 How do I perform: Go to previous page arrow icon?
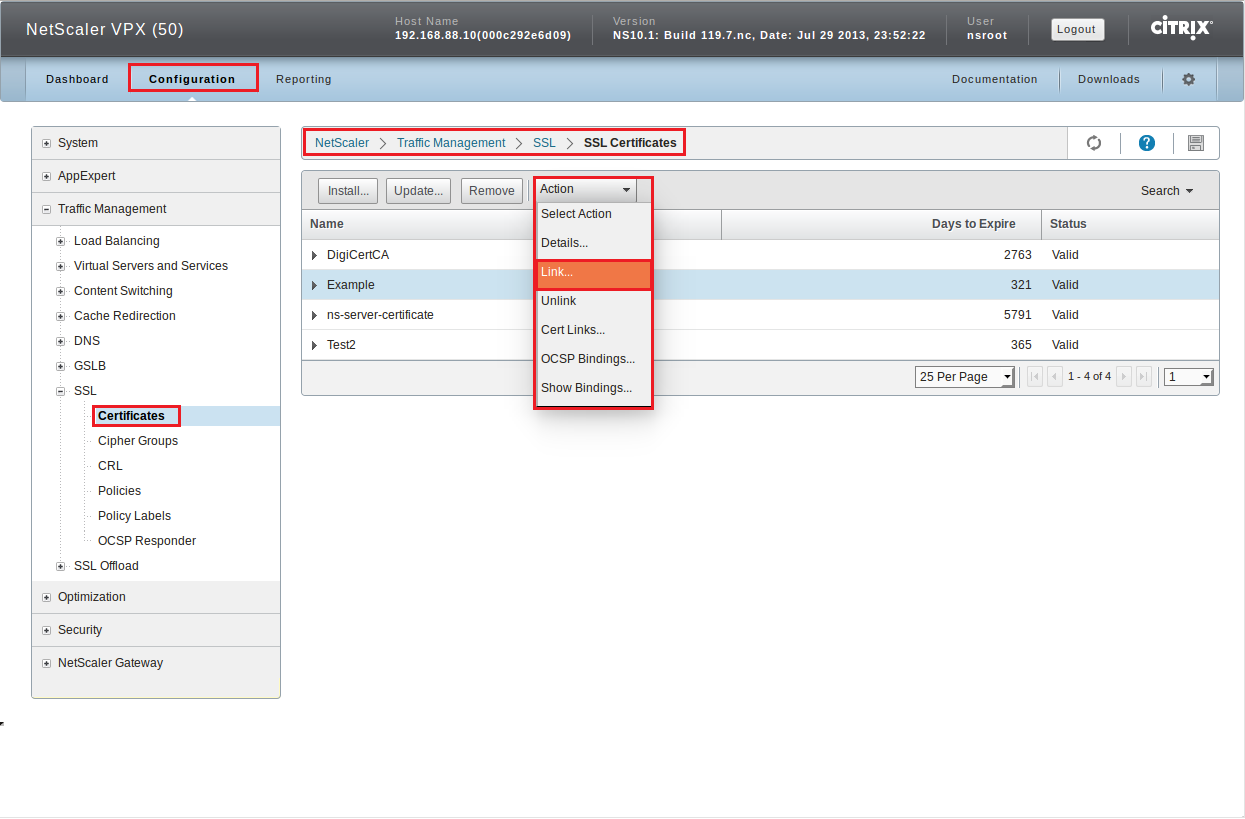[x=1054, y=377]
